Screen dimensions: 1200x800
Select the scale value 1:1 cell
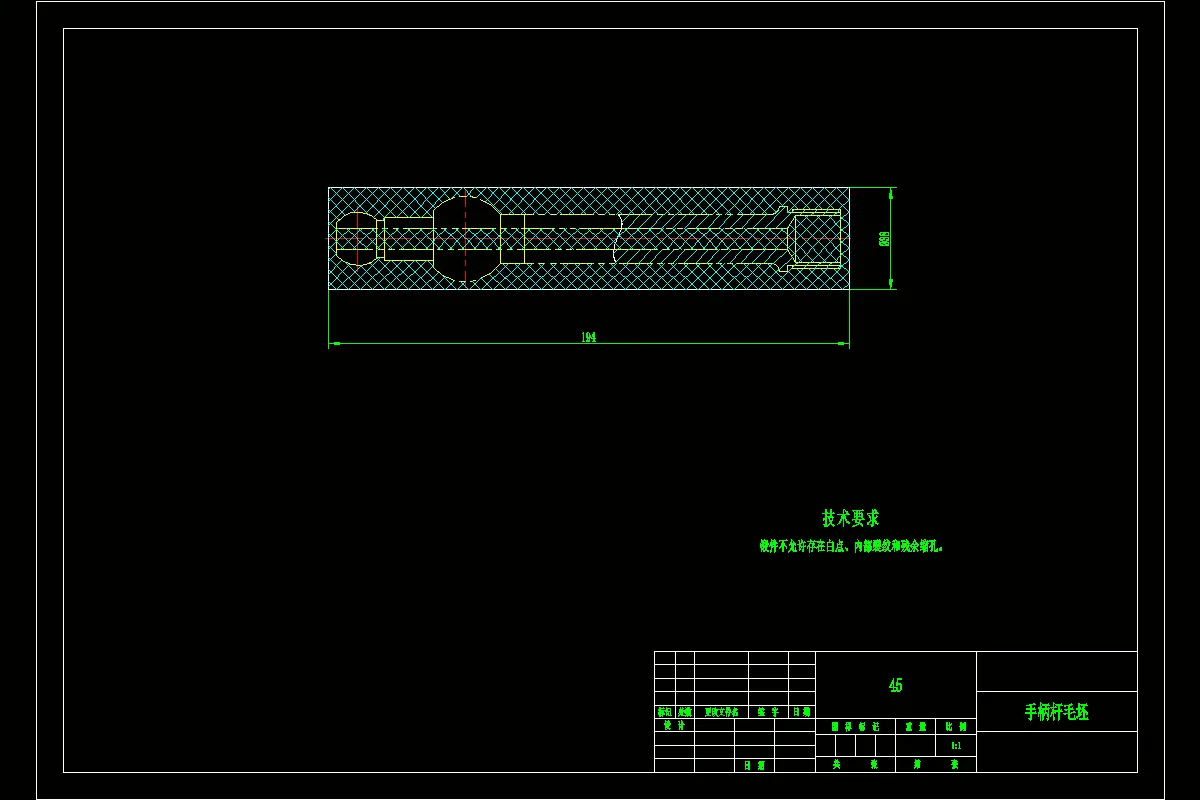click(956, 746)
